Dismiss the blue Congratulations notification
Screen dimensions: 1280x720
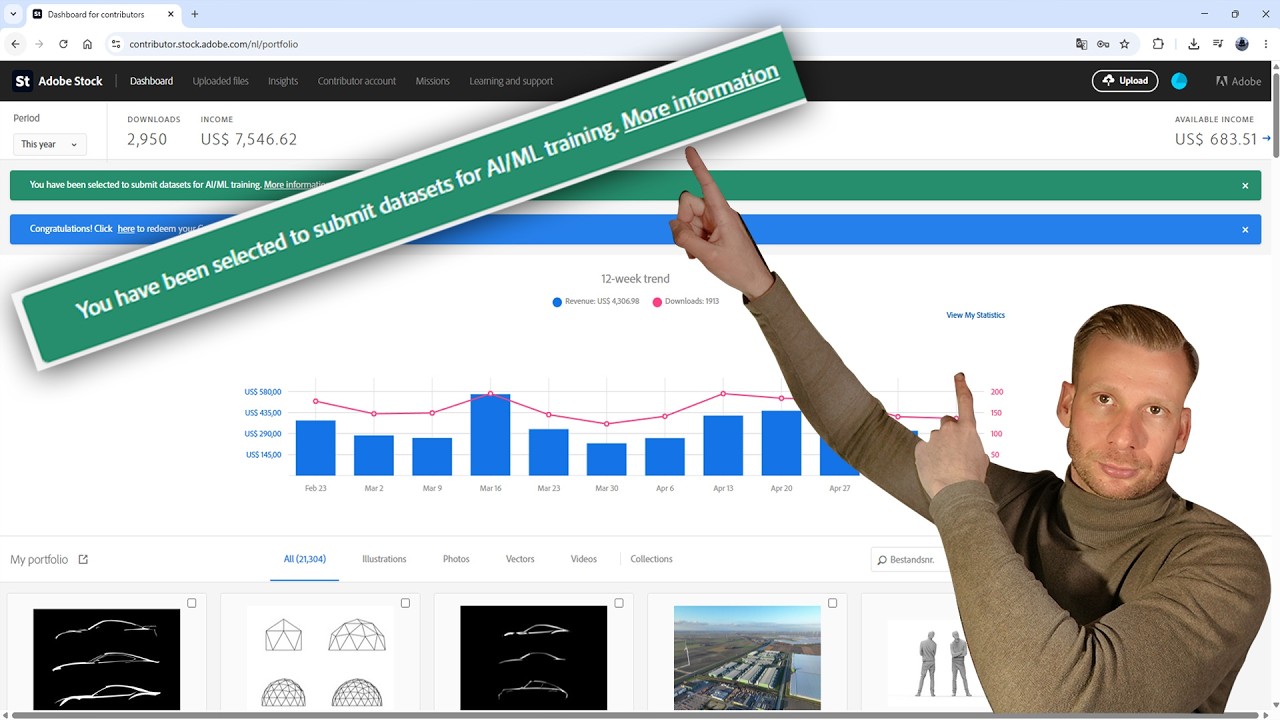pos(1245,229)
